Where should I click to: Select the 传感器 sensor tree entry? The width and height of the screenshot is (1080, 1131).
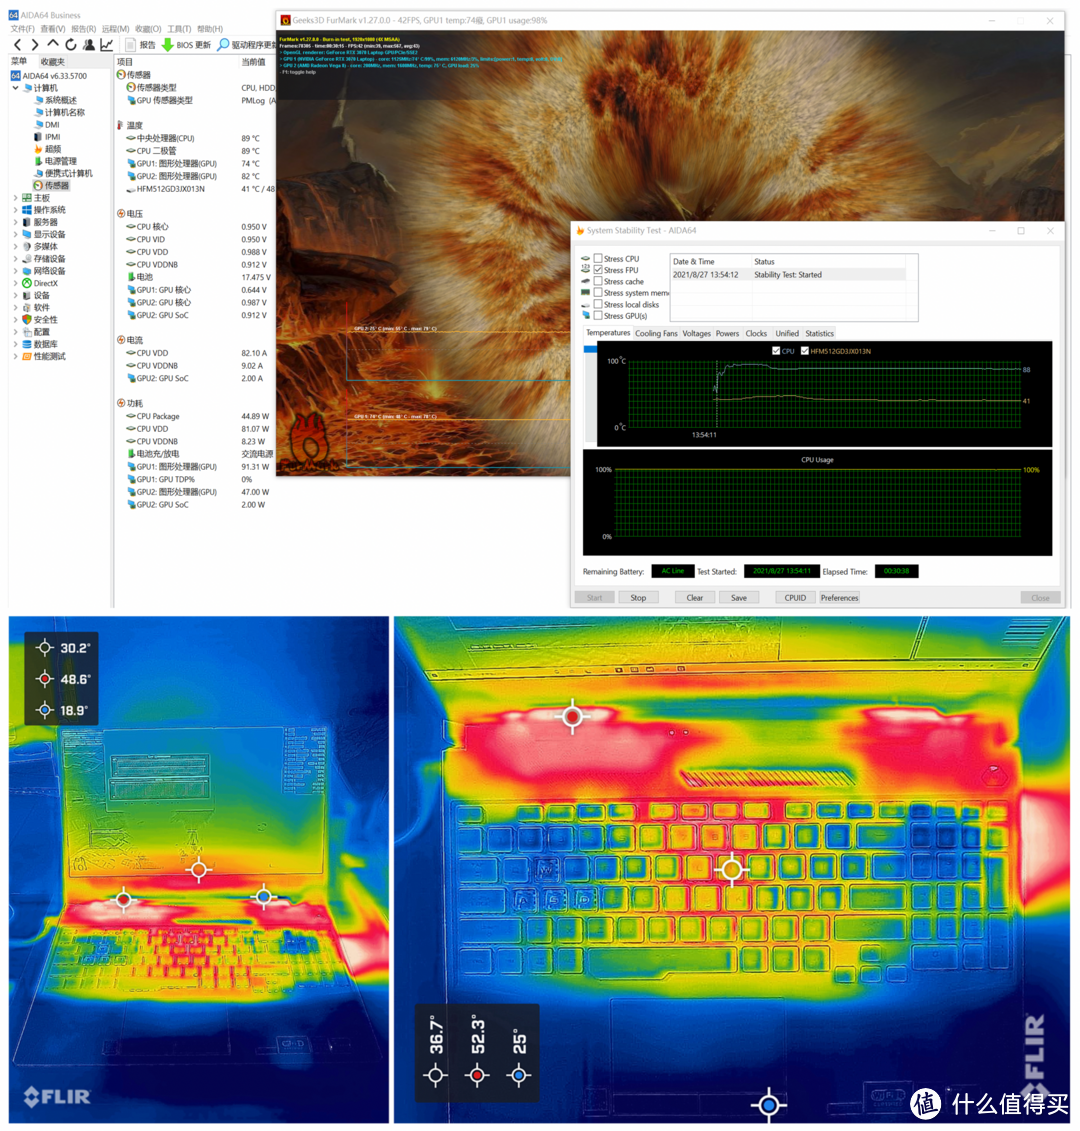(56, 186)
